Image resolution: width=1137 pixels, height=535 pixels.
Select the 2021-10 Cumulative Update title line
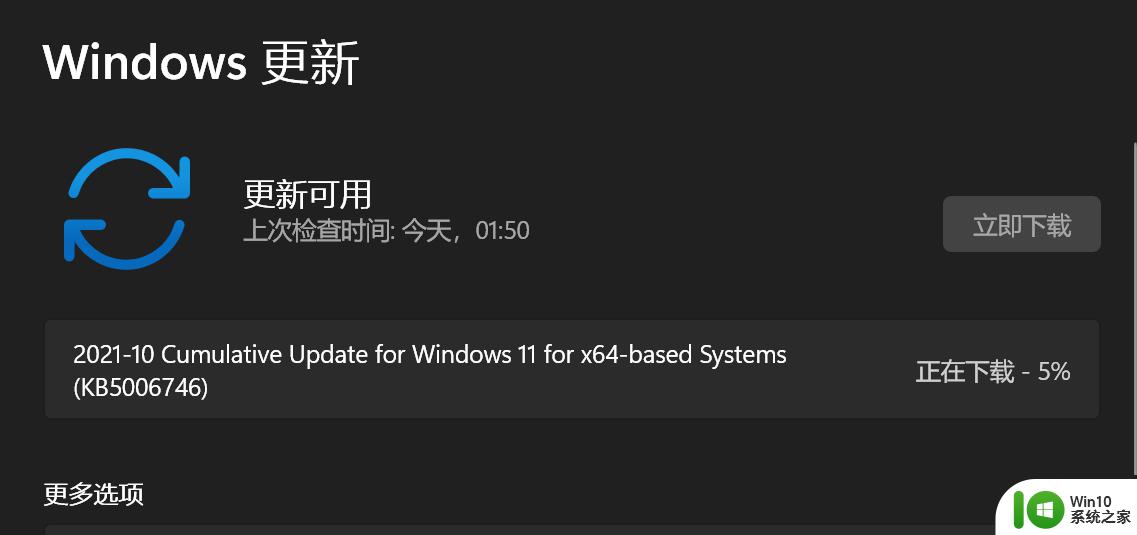(x=430, y=355)
